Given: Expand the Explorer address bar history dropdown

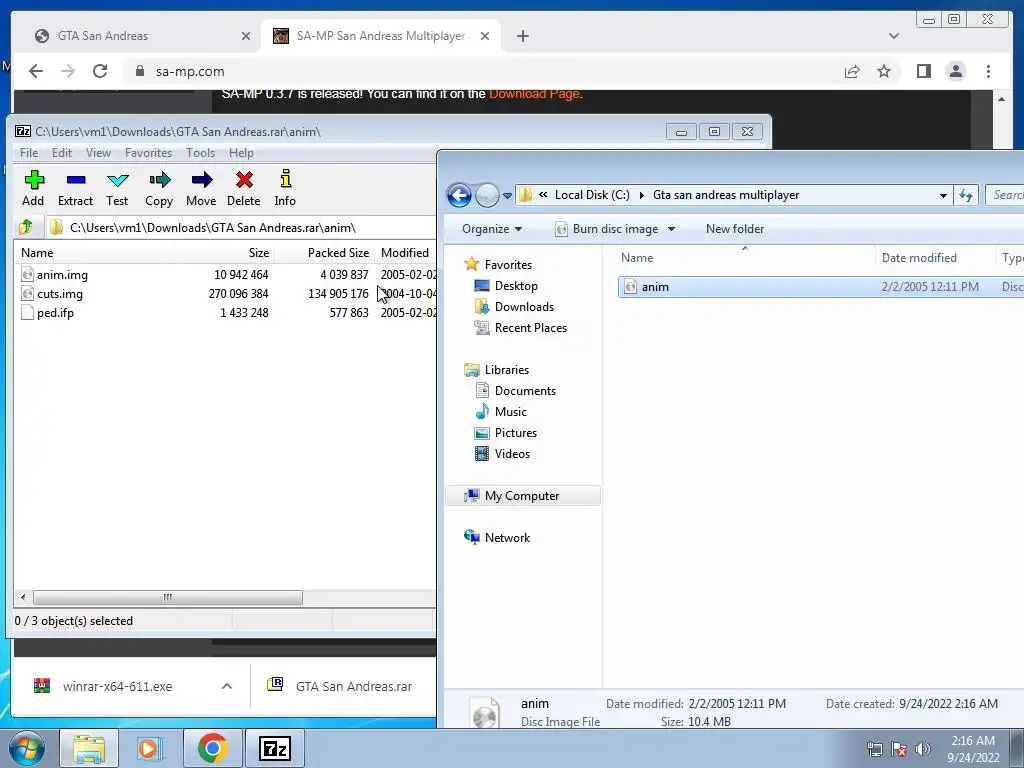Looking at the screenshot, I should click(943, 195).
